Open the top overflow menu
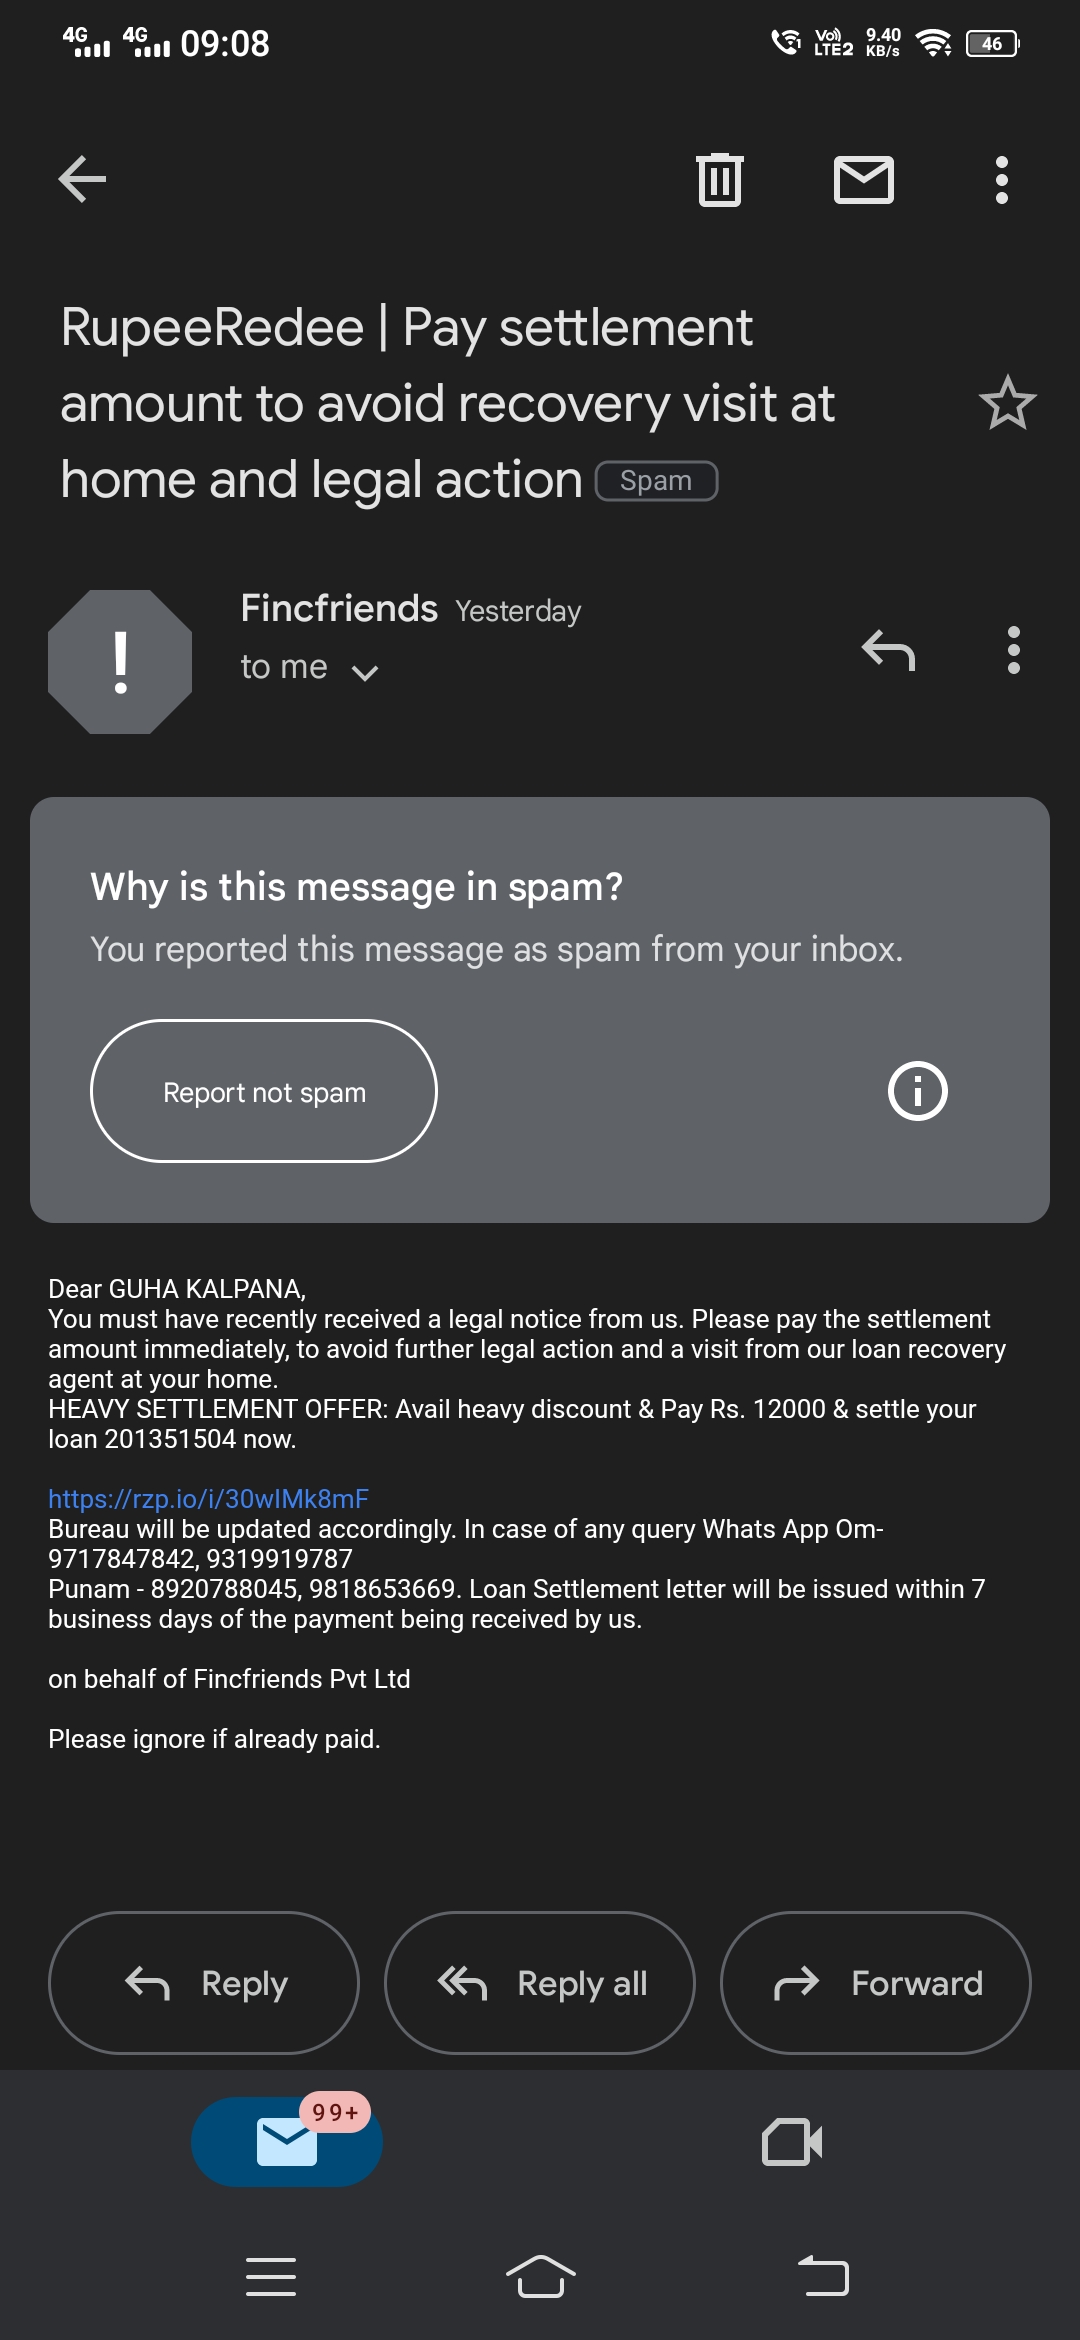The image size is (1080, 2340). tap(1001, 180)
